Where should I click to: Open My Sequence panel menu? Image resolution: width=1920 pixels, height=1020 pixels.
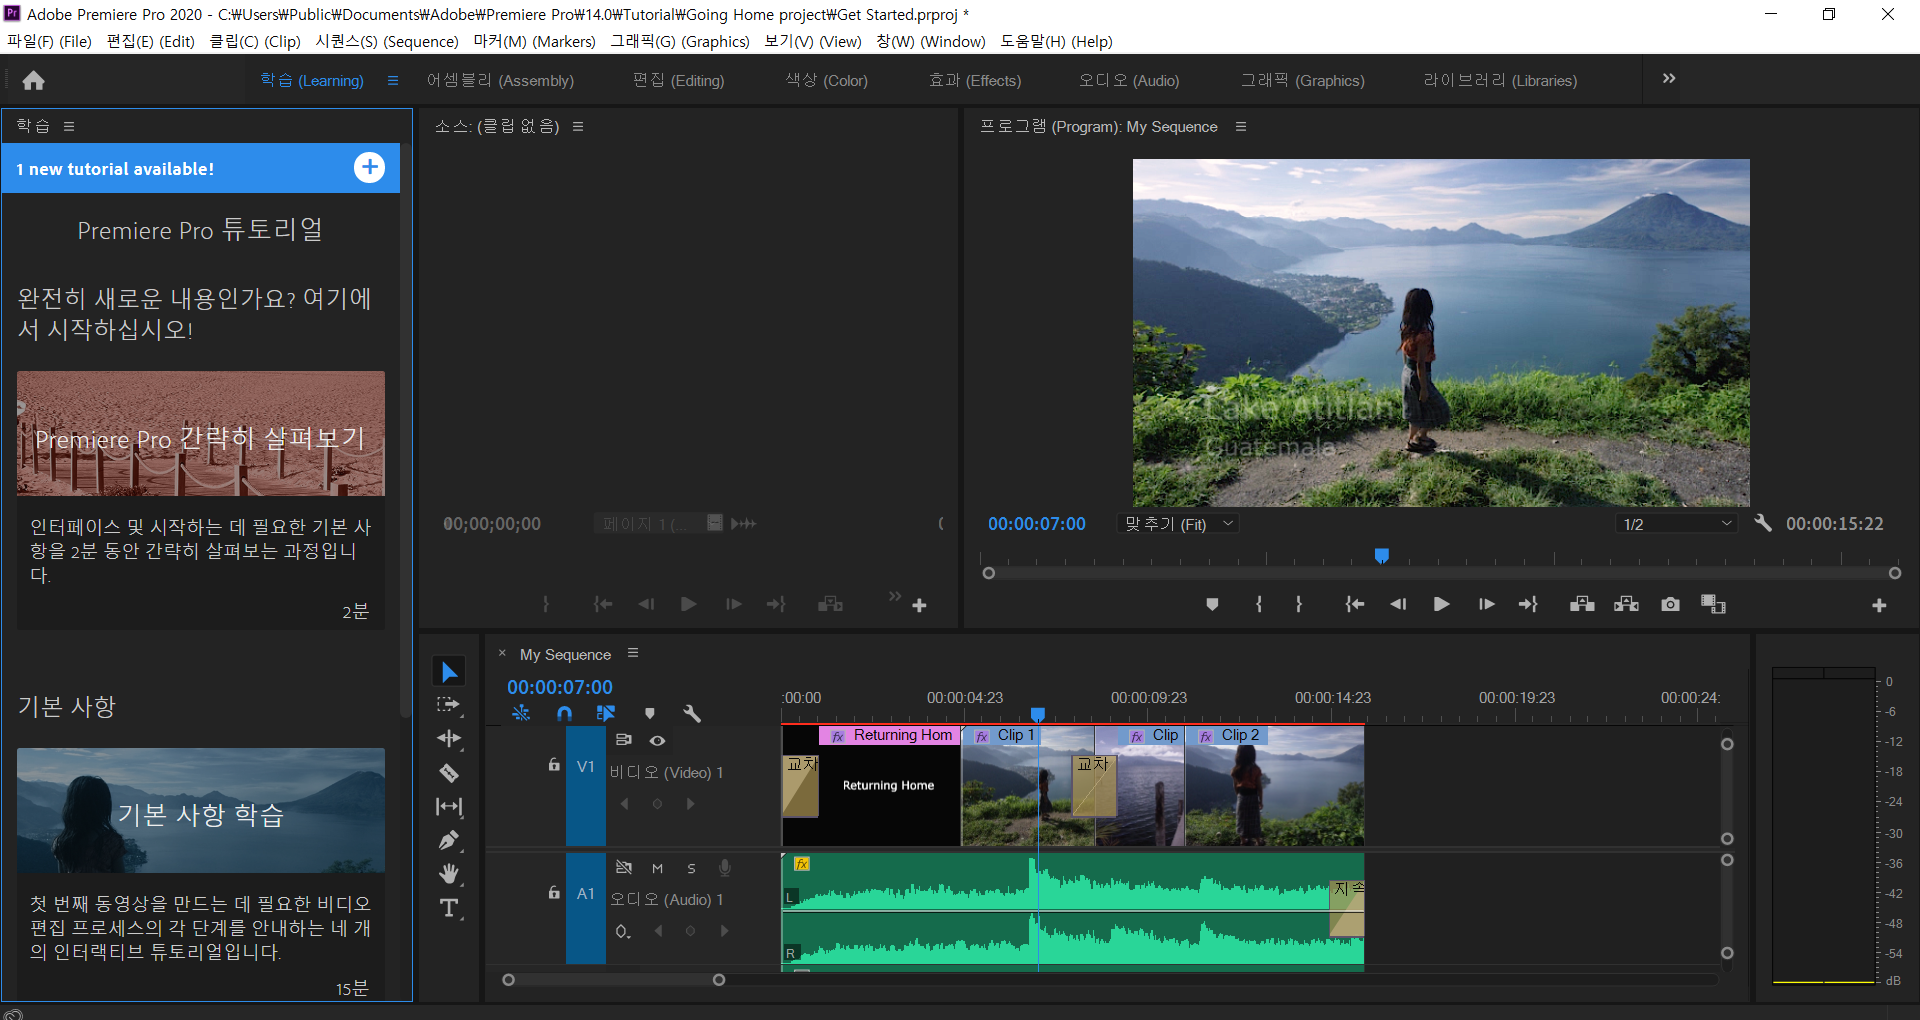click(x=633, y=653)
